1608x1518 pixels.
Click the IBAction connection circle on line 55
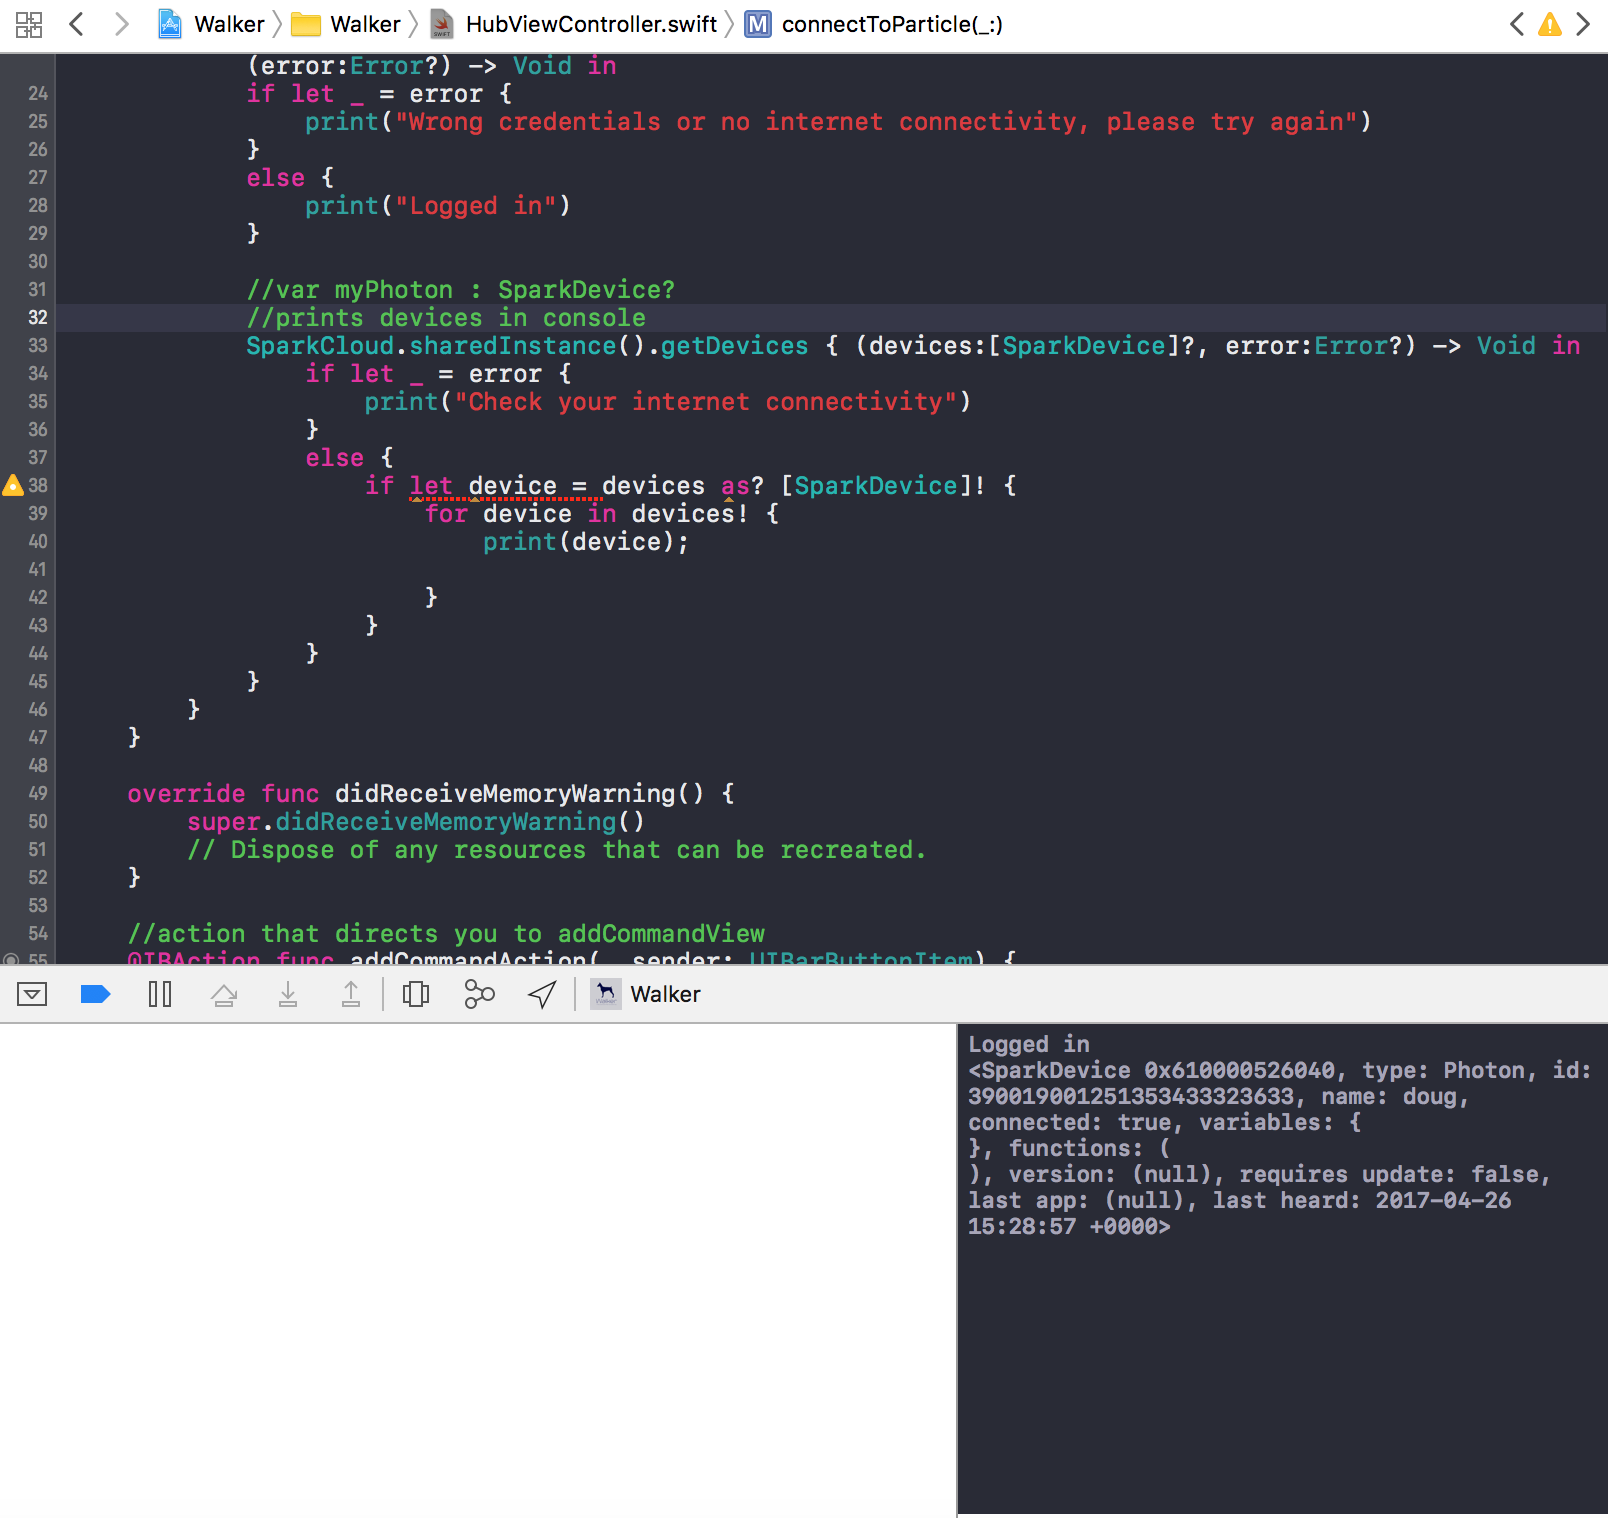tap(11, 959)
